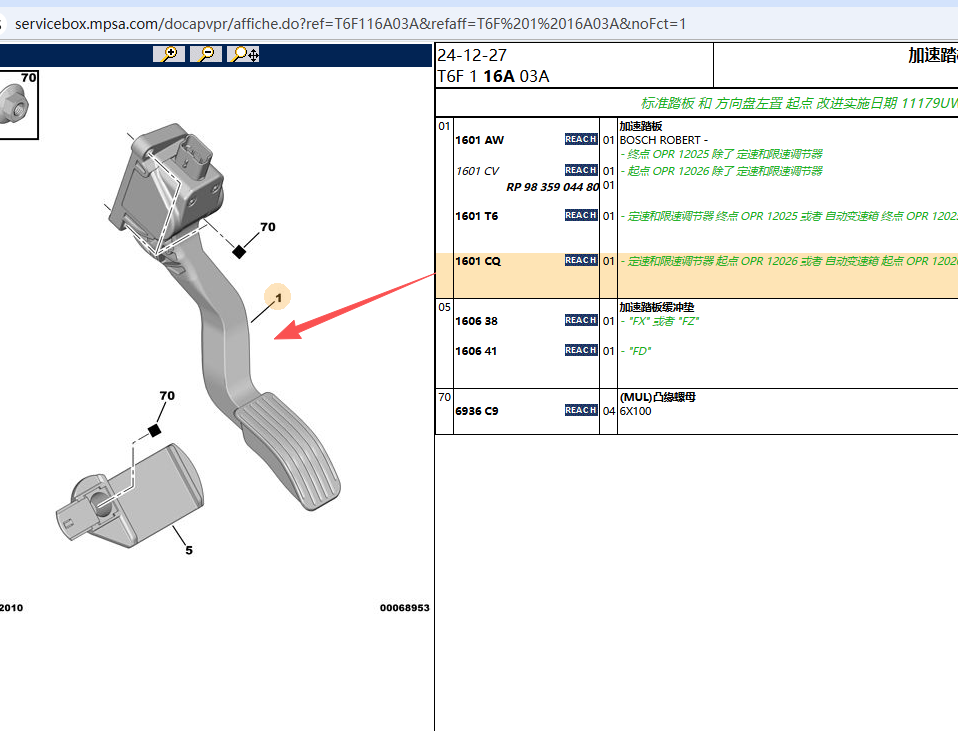Screen dimensions: 958x735
Task: Select the zoom-and-pan magnifier tool
Action: [x=244, y=54]
